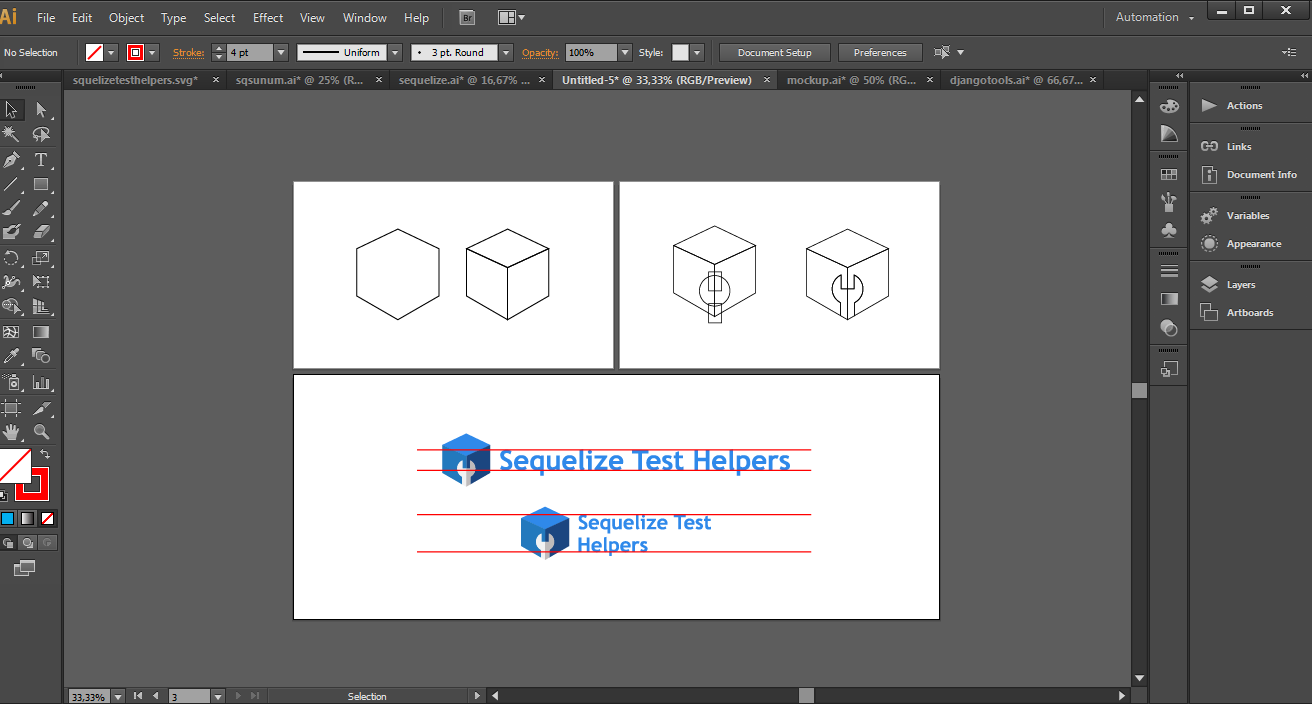Select the Hand tool
Screen dimensions: 1312x704
tap(12, 432)
